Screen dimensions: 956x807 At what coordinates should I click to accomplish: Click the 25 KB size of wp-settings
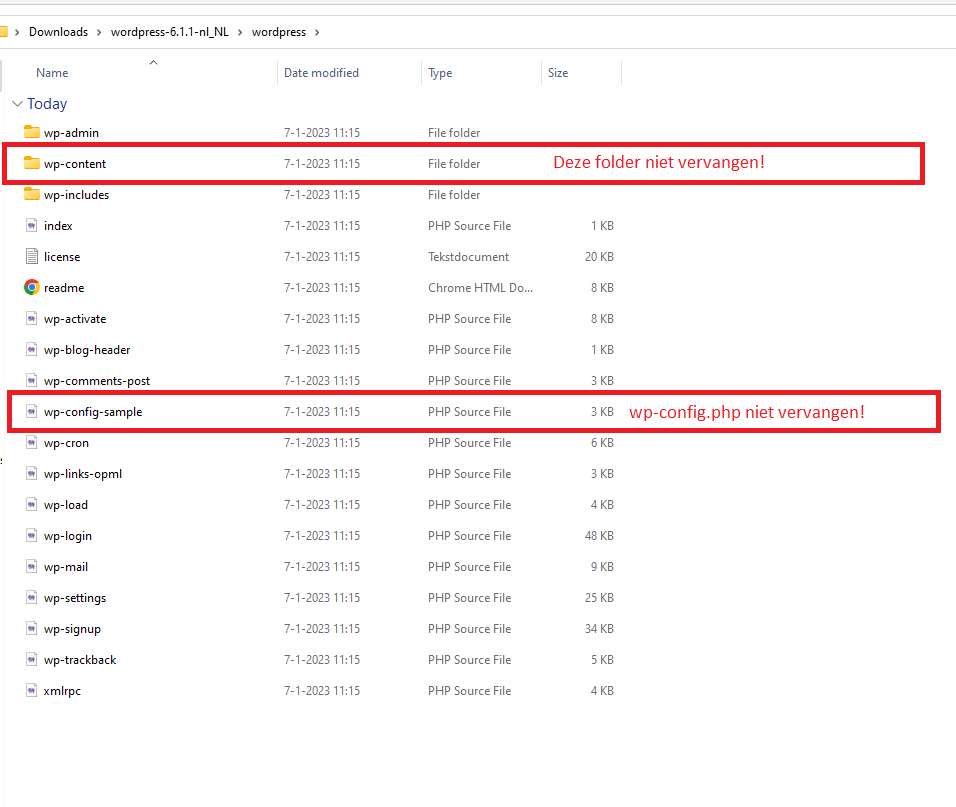pos(599,598)
